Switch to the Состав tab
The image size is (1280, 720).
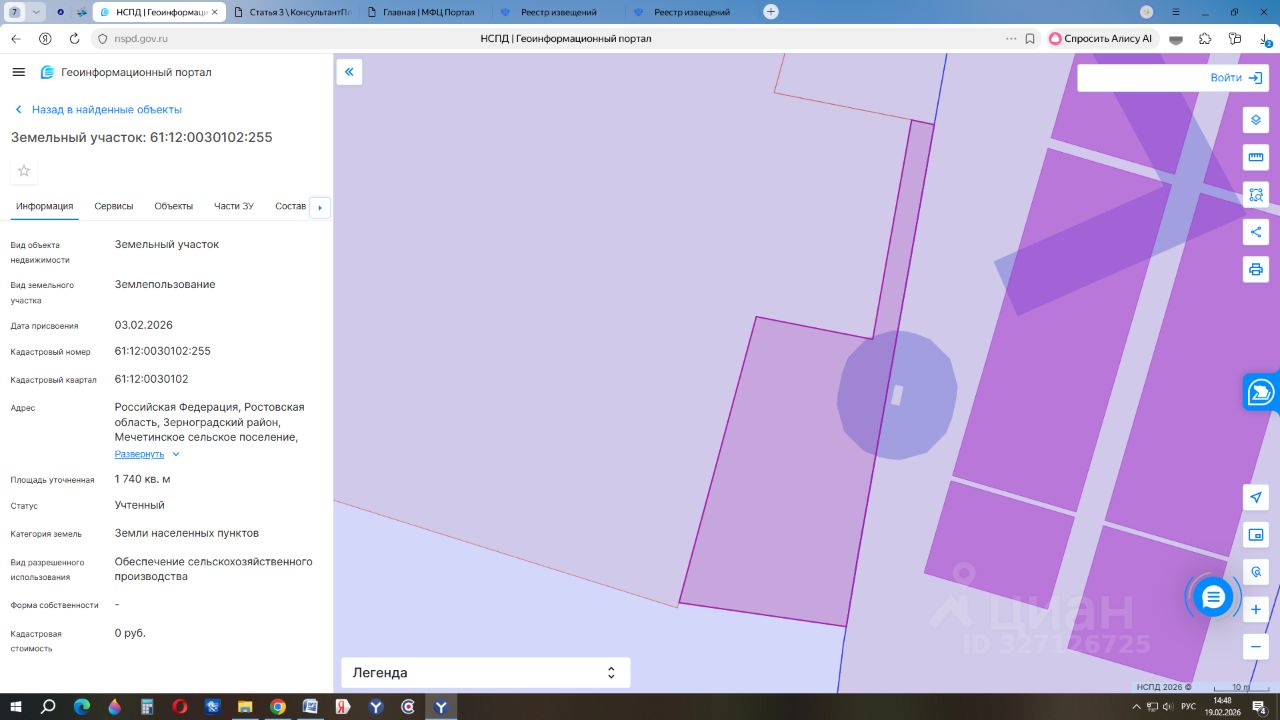coord(290,206)
